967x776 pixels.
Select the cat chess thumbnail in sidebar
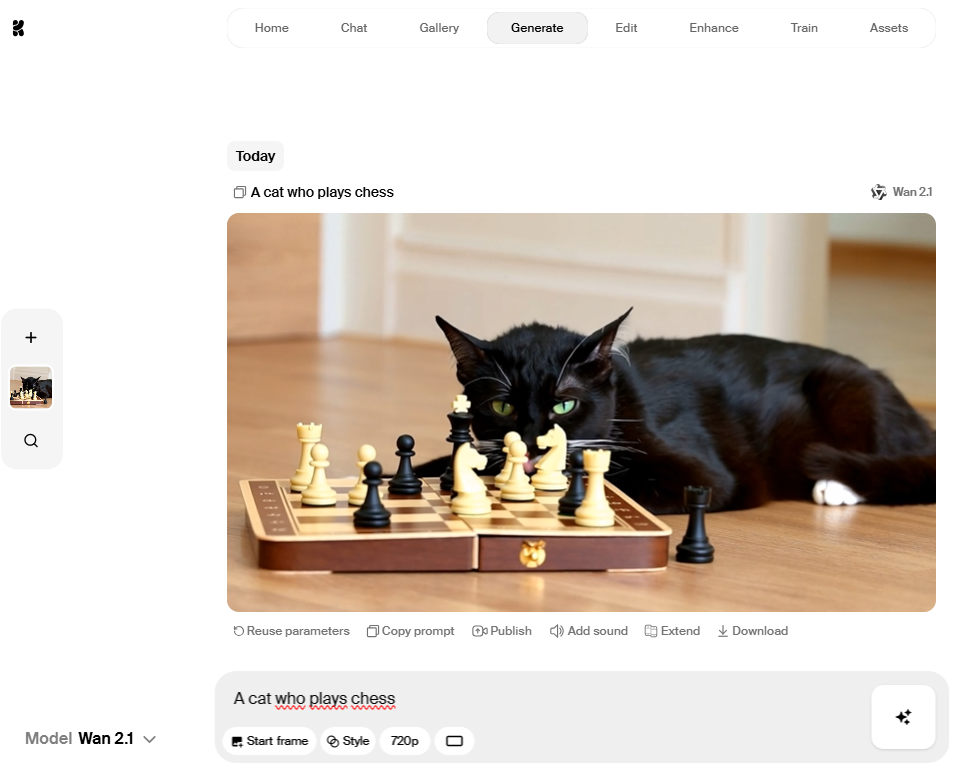click(x=31, y=387)
